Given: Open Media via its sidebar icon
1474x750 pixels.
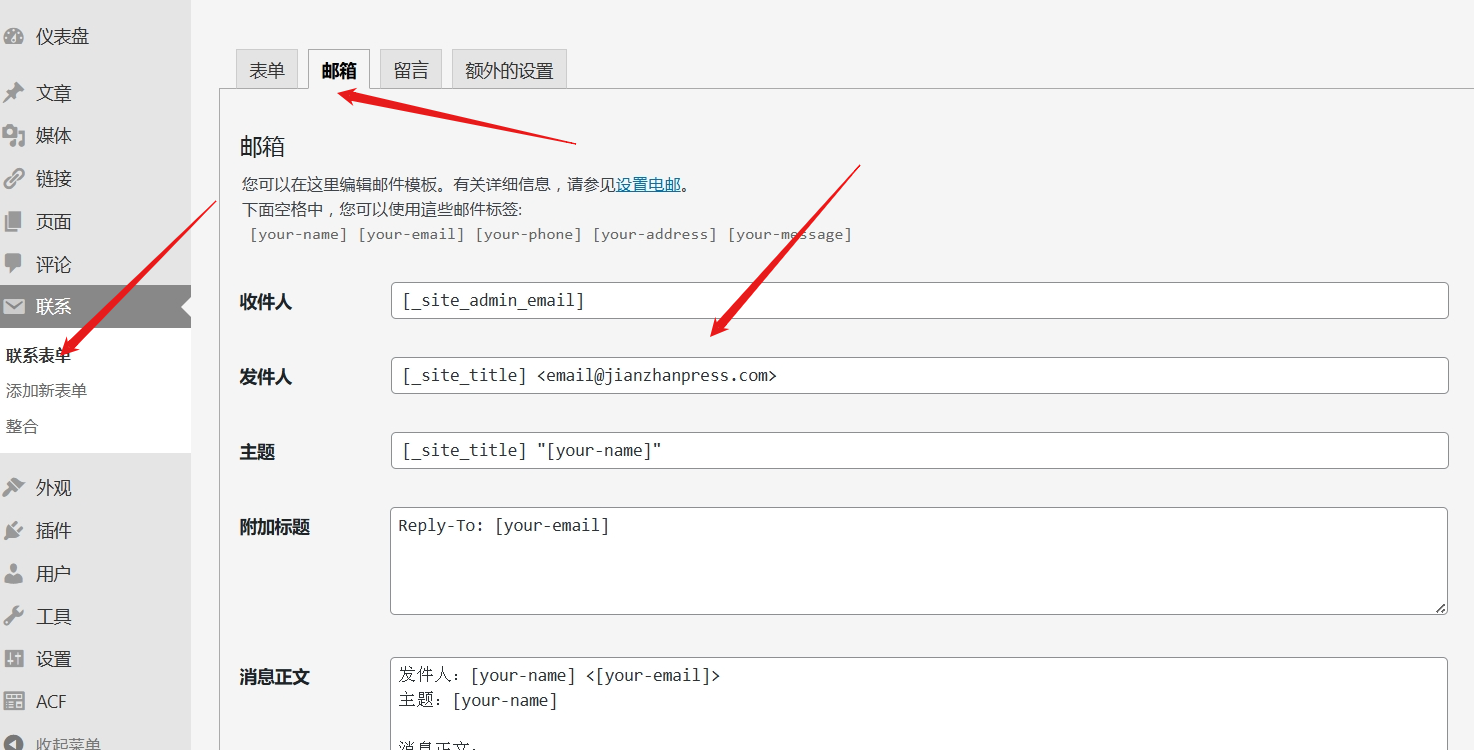Looking at the screenshot, I should pos(13,136).
